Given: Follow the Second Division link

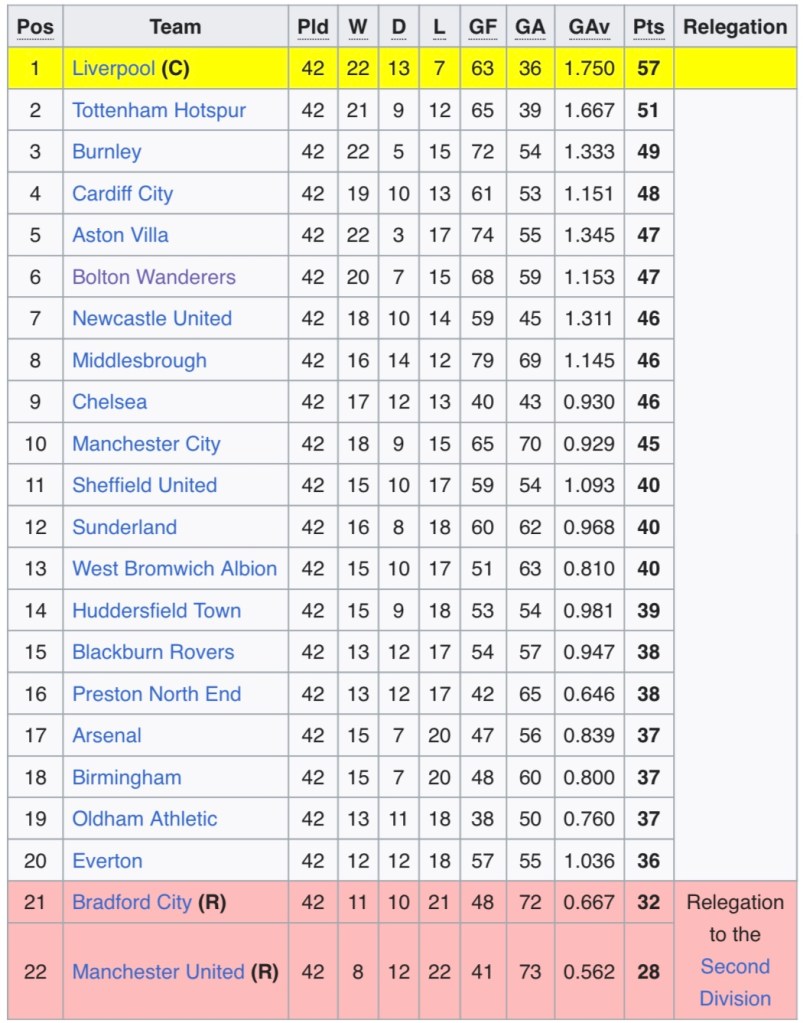Looking at the screenshot, I should click(735, 983).
